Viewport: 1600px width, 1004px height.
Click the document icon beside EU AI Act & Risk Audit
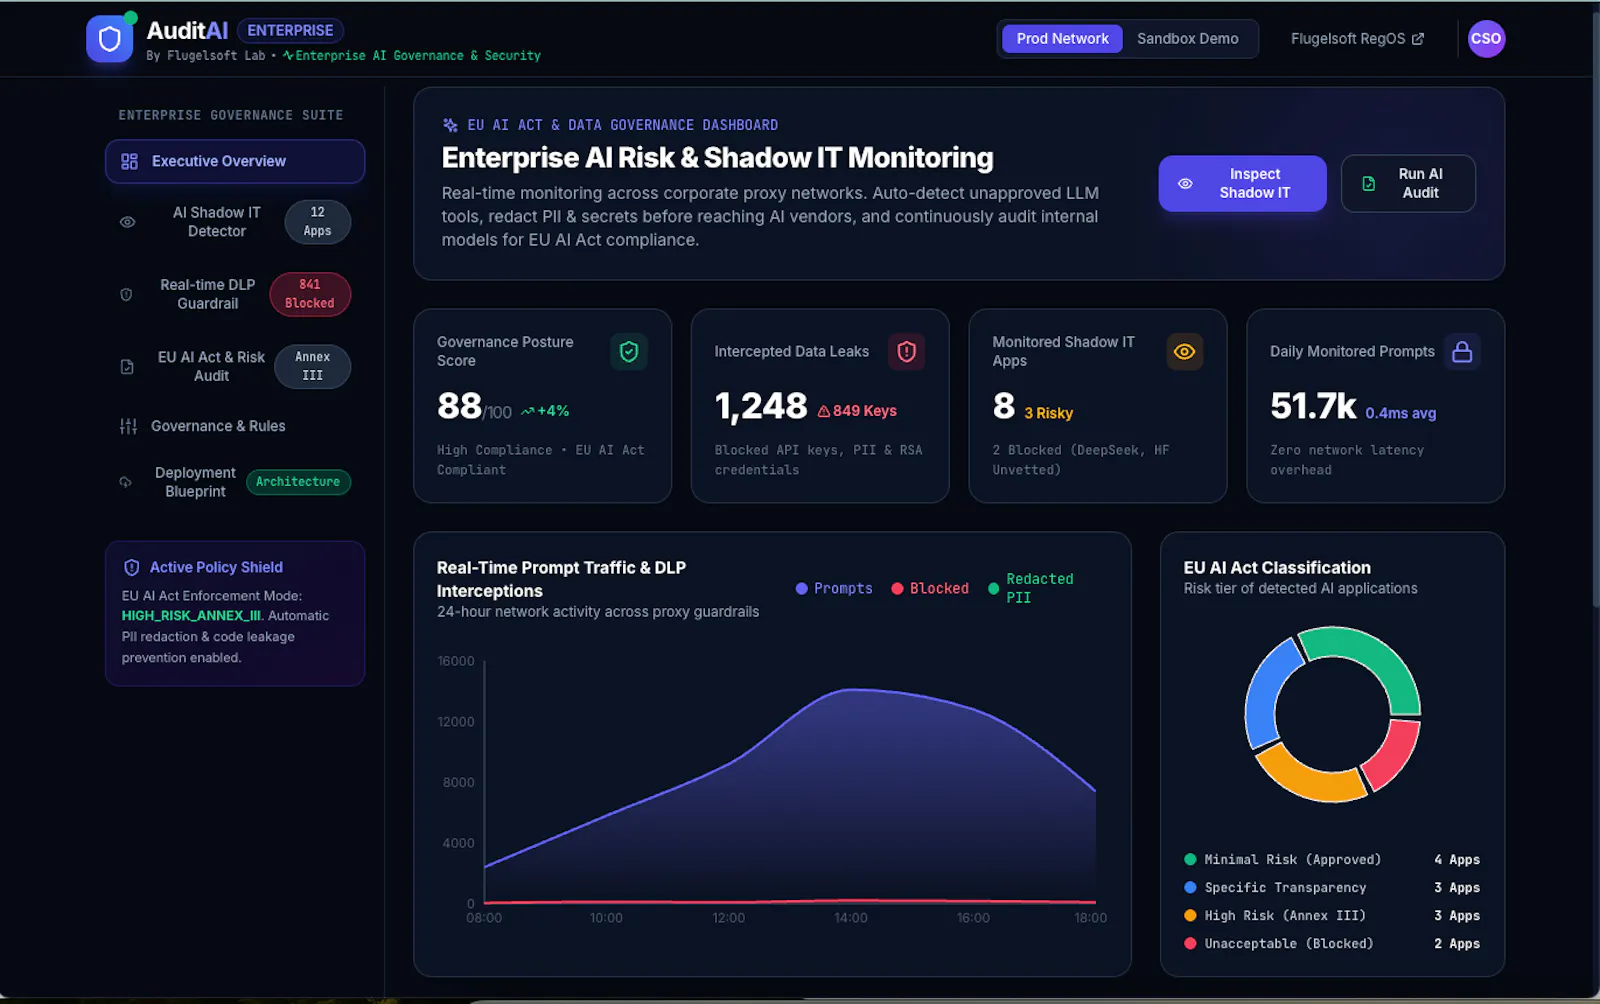(127, 366)
